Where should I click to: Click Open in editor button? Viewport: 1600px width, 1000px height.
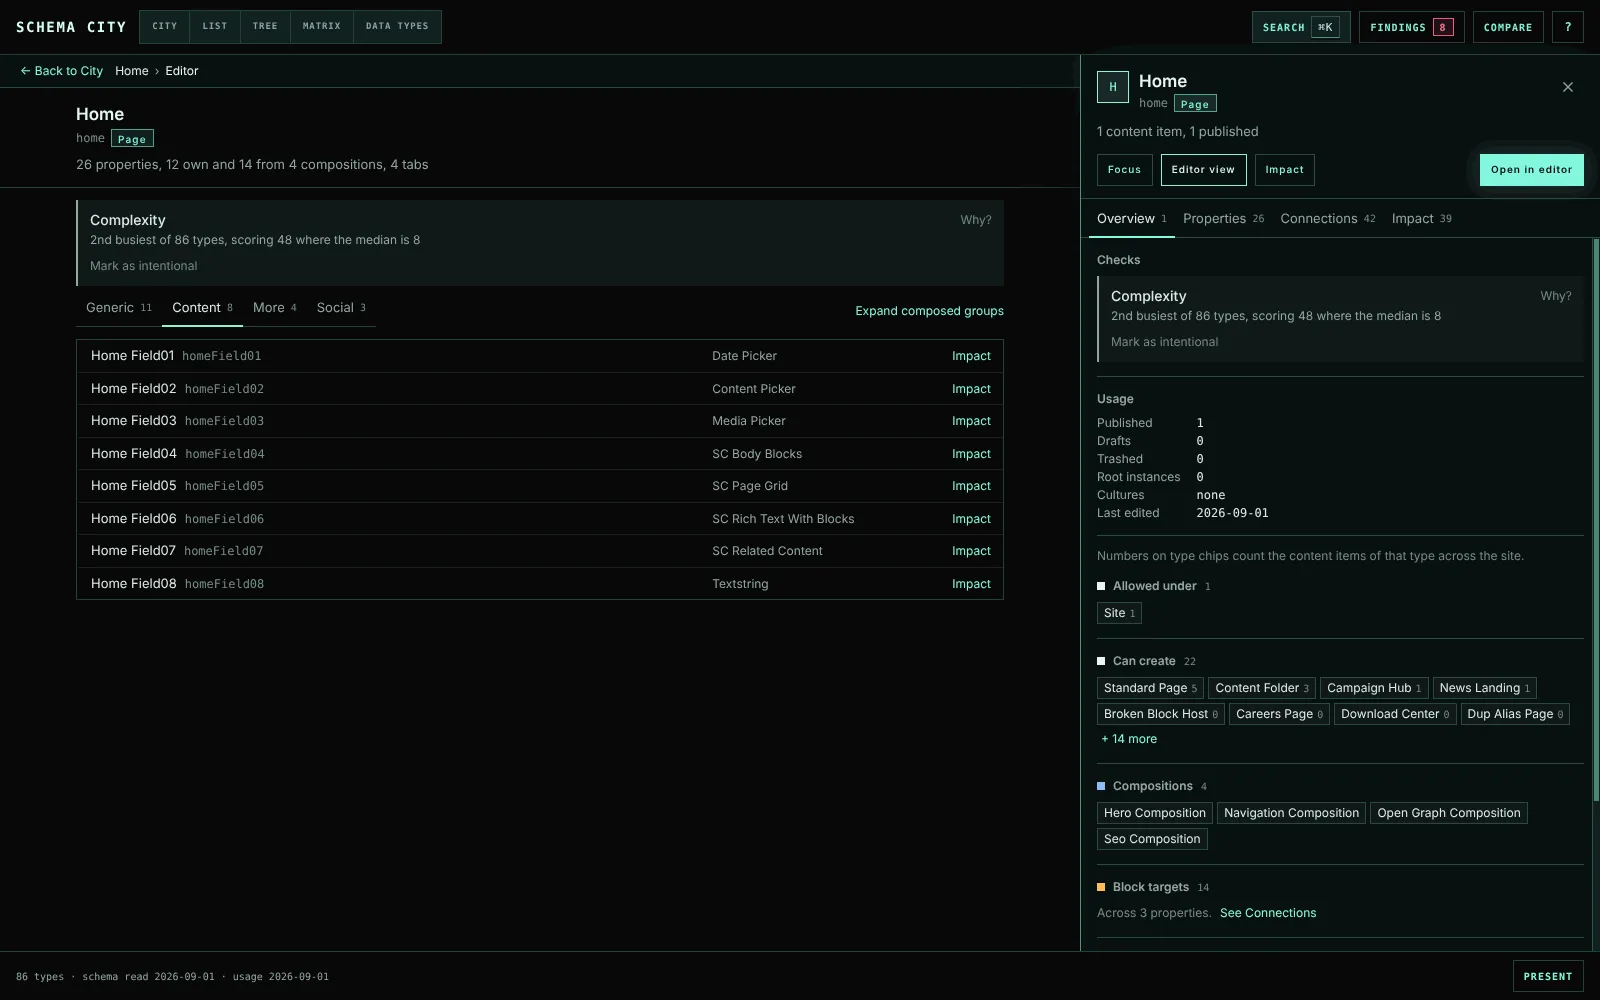1531,170
